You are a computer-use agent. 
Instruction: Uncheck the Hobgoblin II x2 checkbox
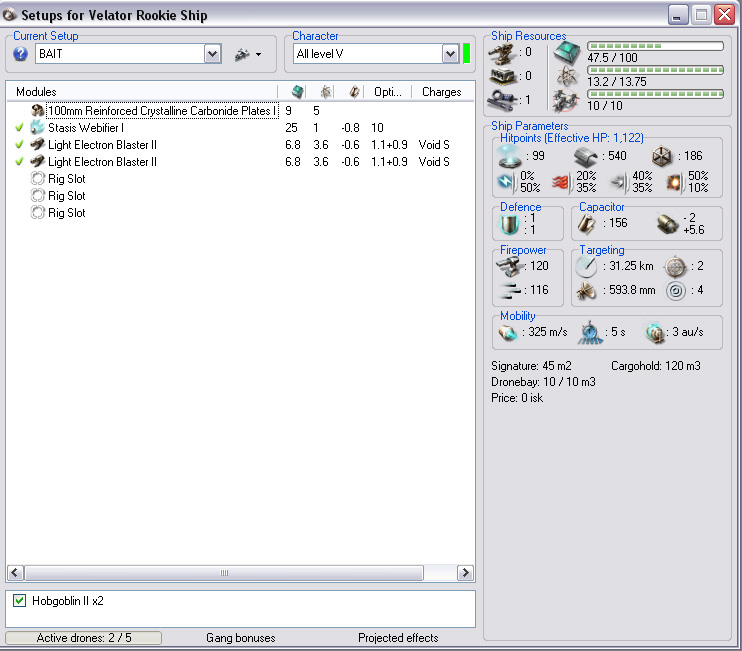coord(19,601)
